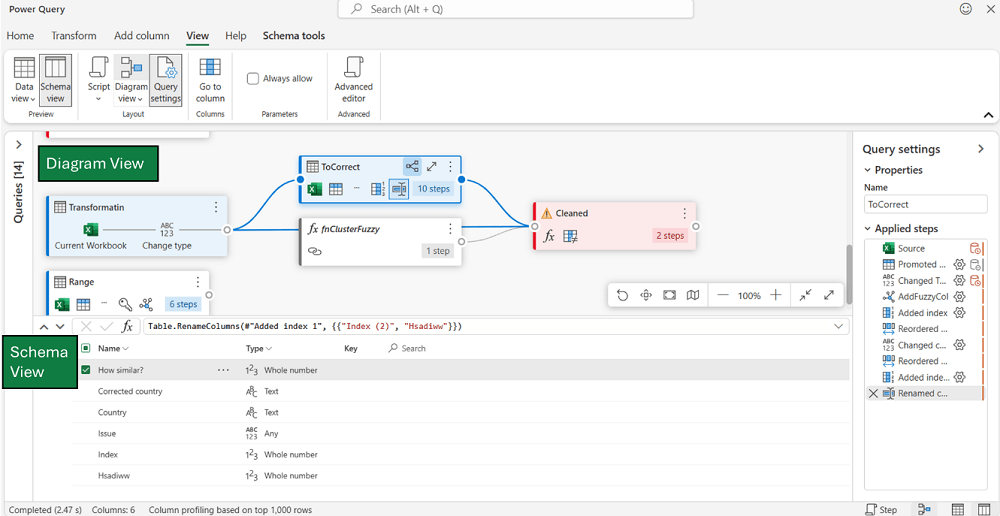Click the key icon in Range node
Screen dimensions: 1000x516
coord(125,304)
